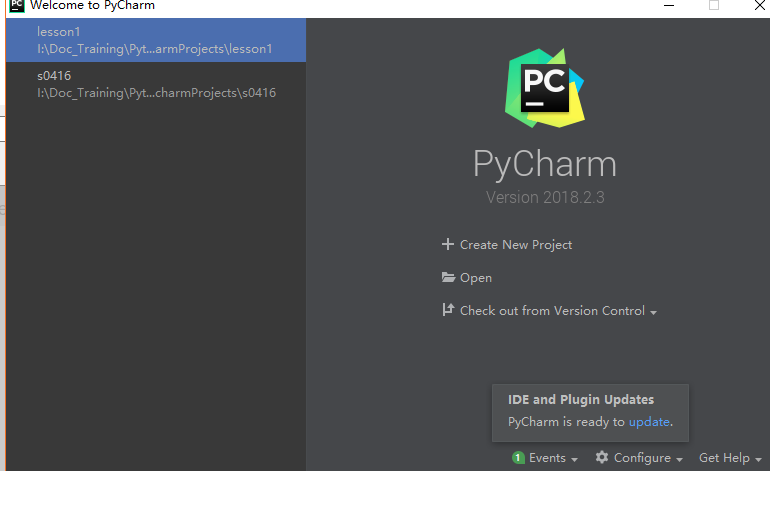Click the PyCharm logo image
The height and width of the screenshot is (507, 770).
click(545, 88)
